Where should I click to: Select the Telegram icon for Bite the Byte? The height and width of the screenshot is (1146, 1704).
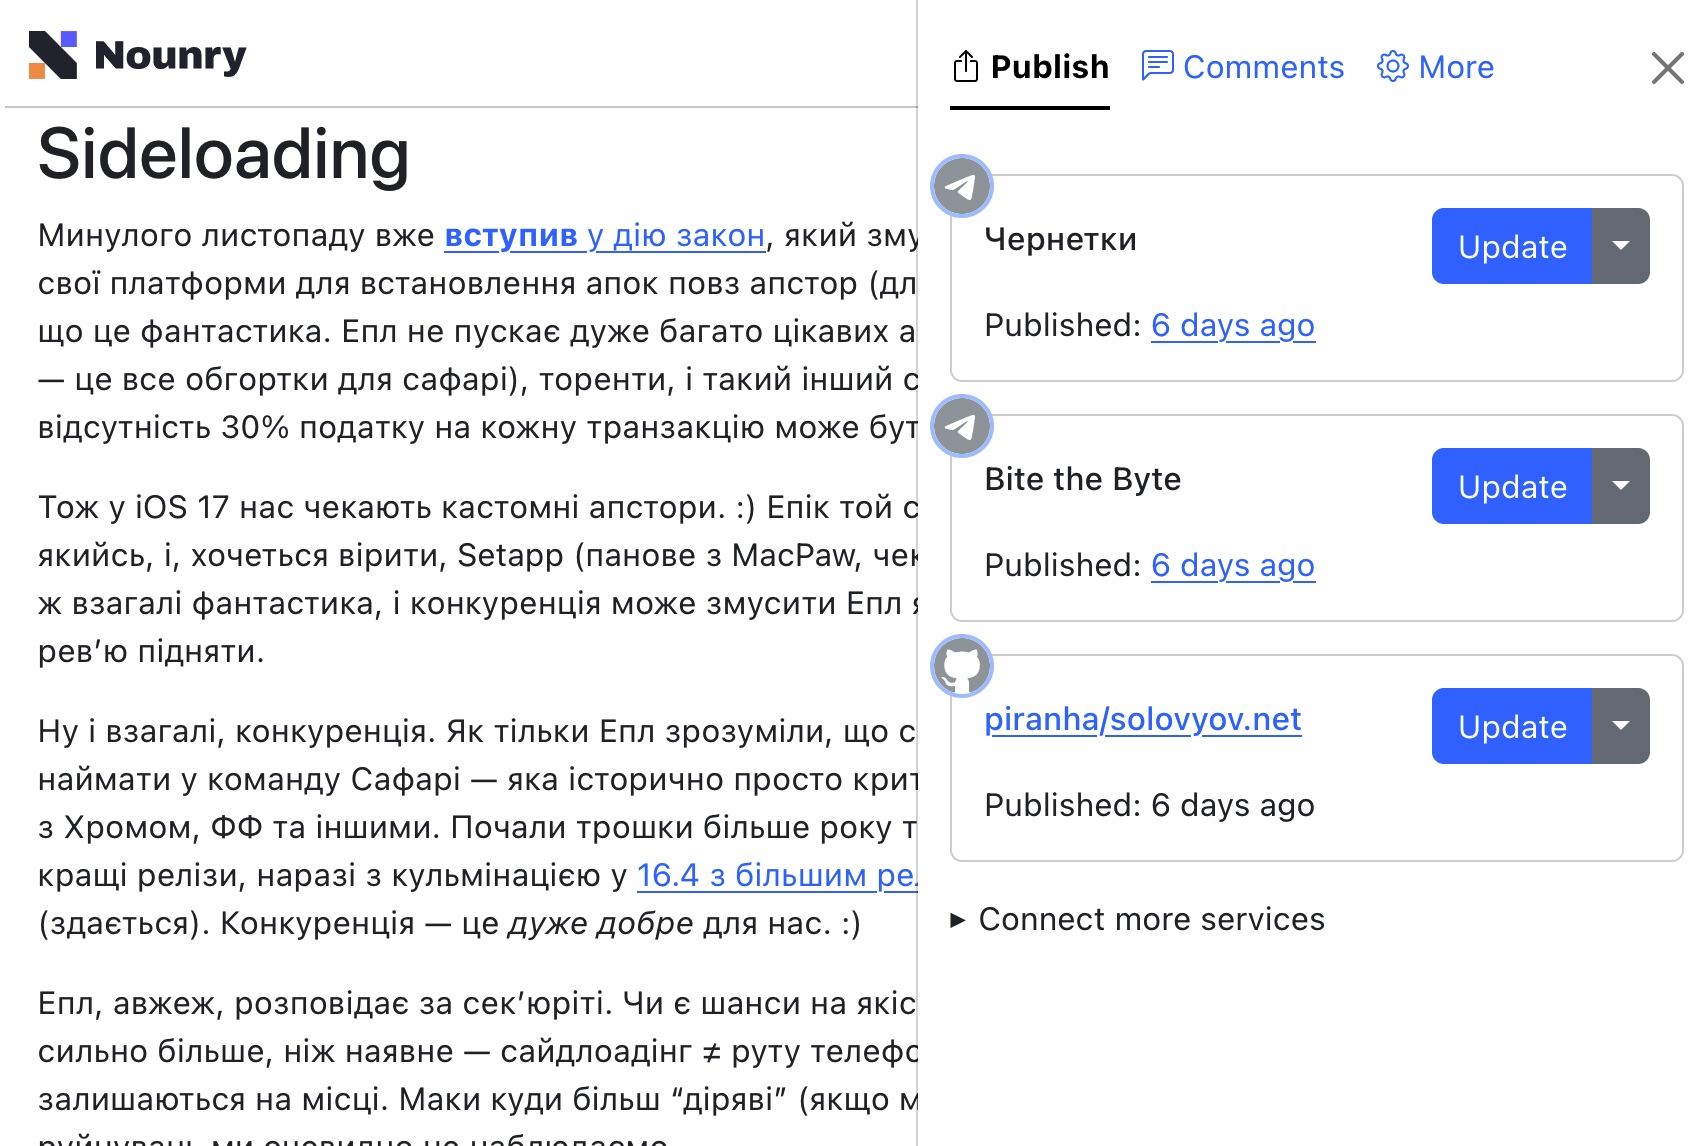click(x=961, y=426)
